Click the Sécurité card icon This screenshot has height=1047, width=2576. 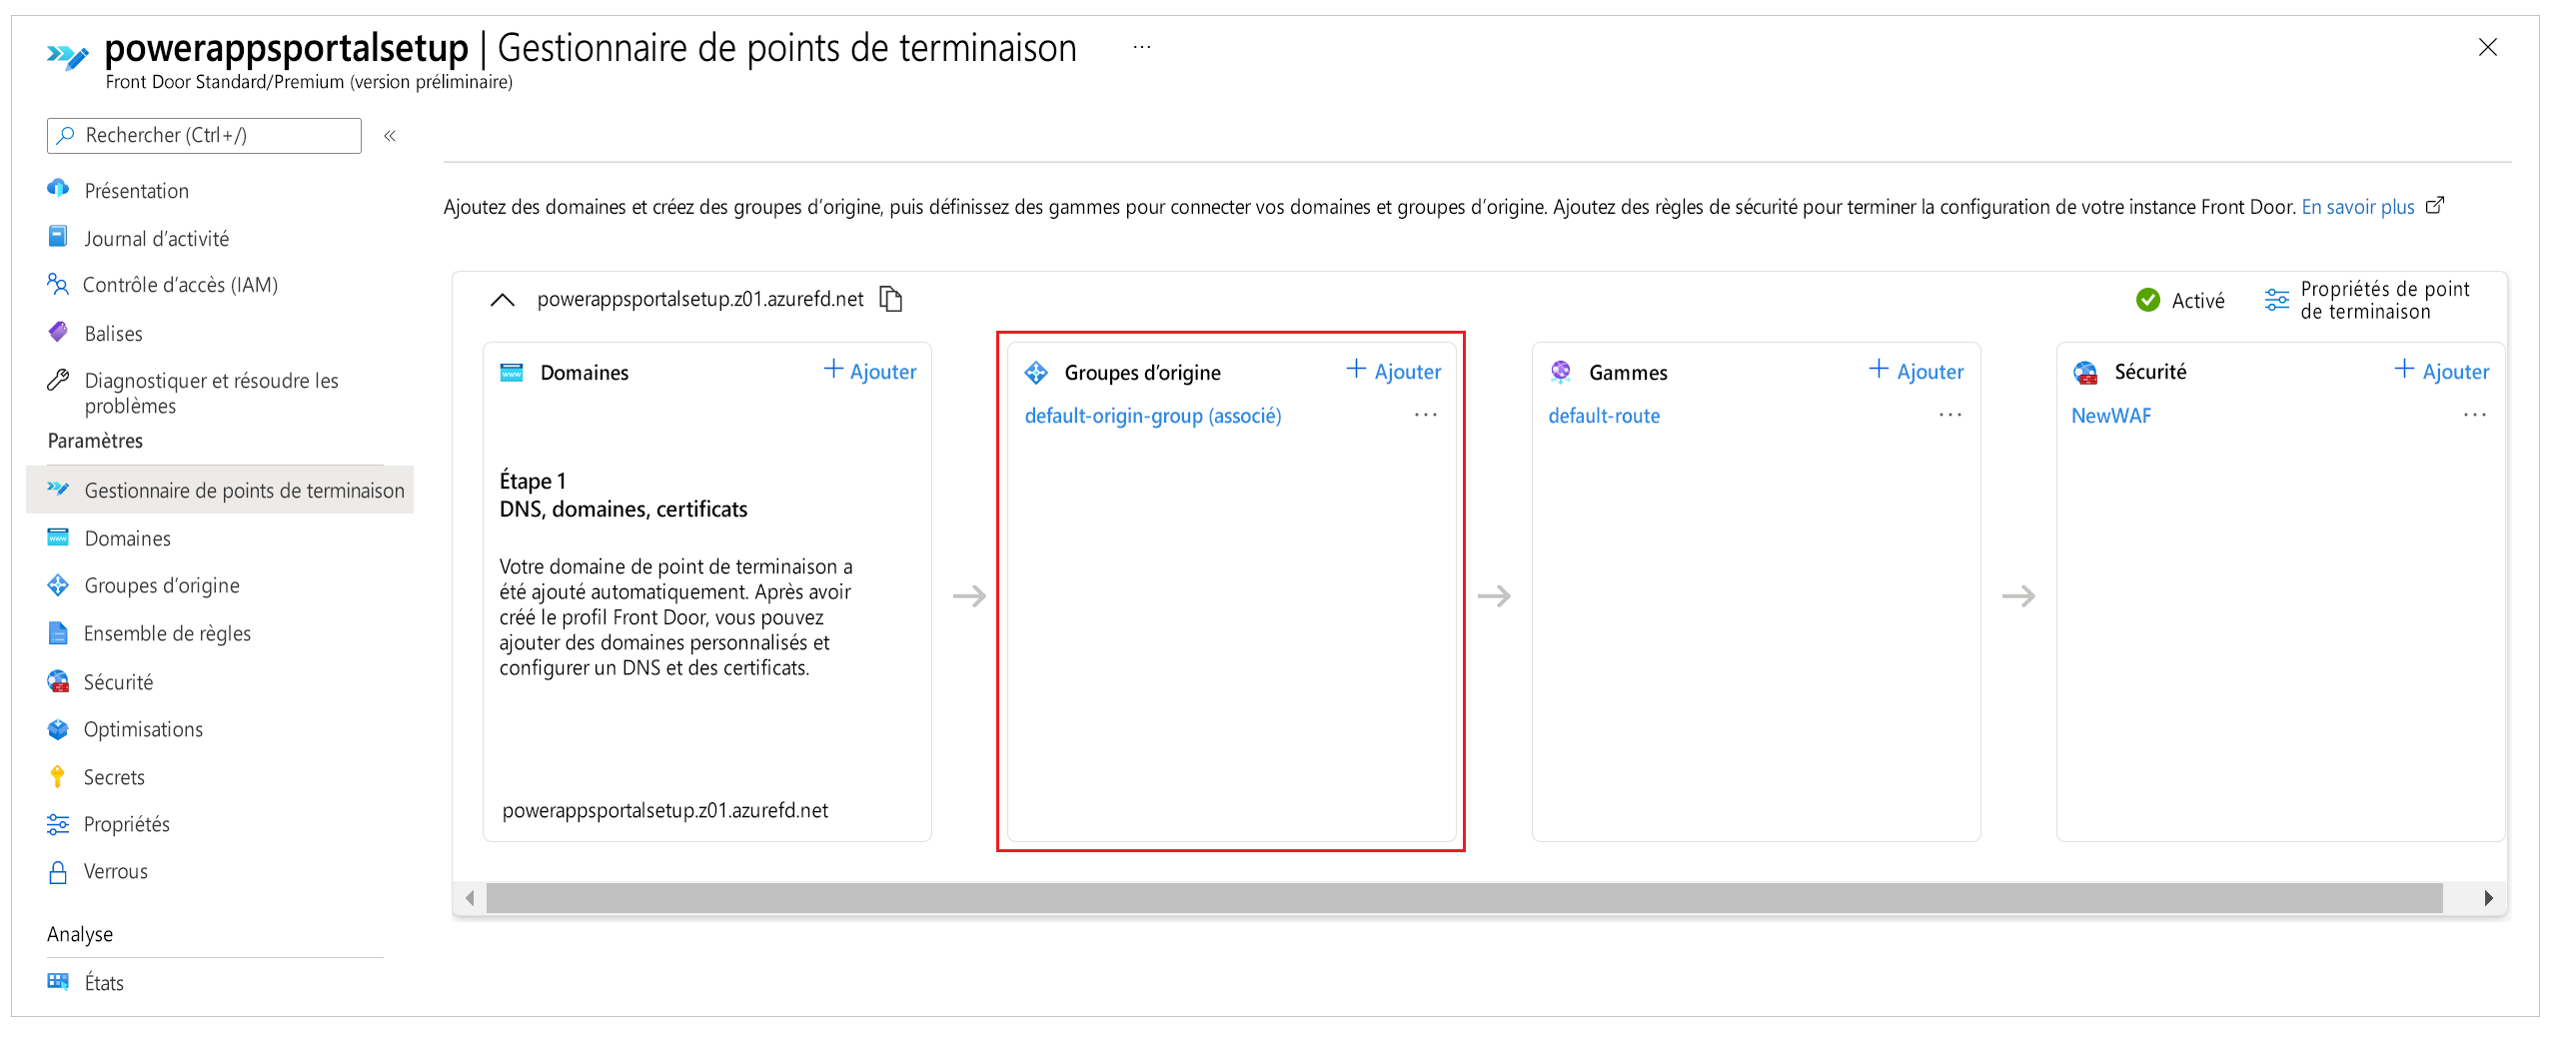point(2086,372)
